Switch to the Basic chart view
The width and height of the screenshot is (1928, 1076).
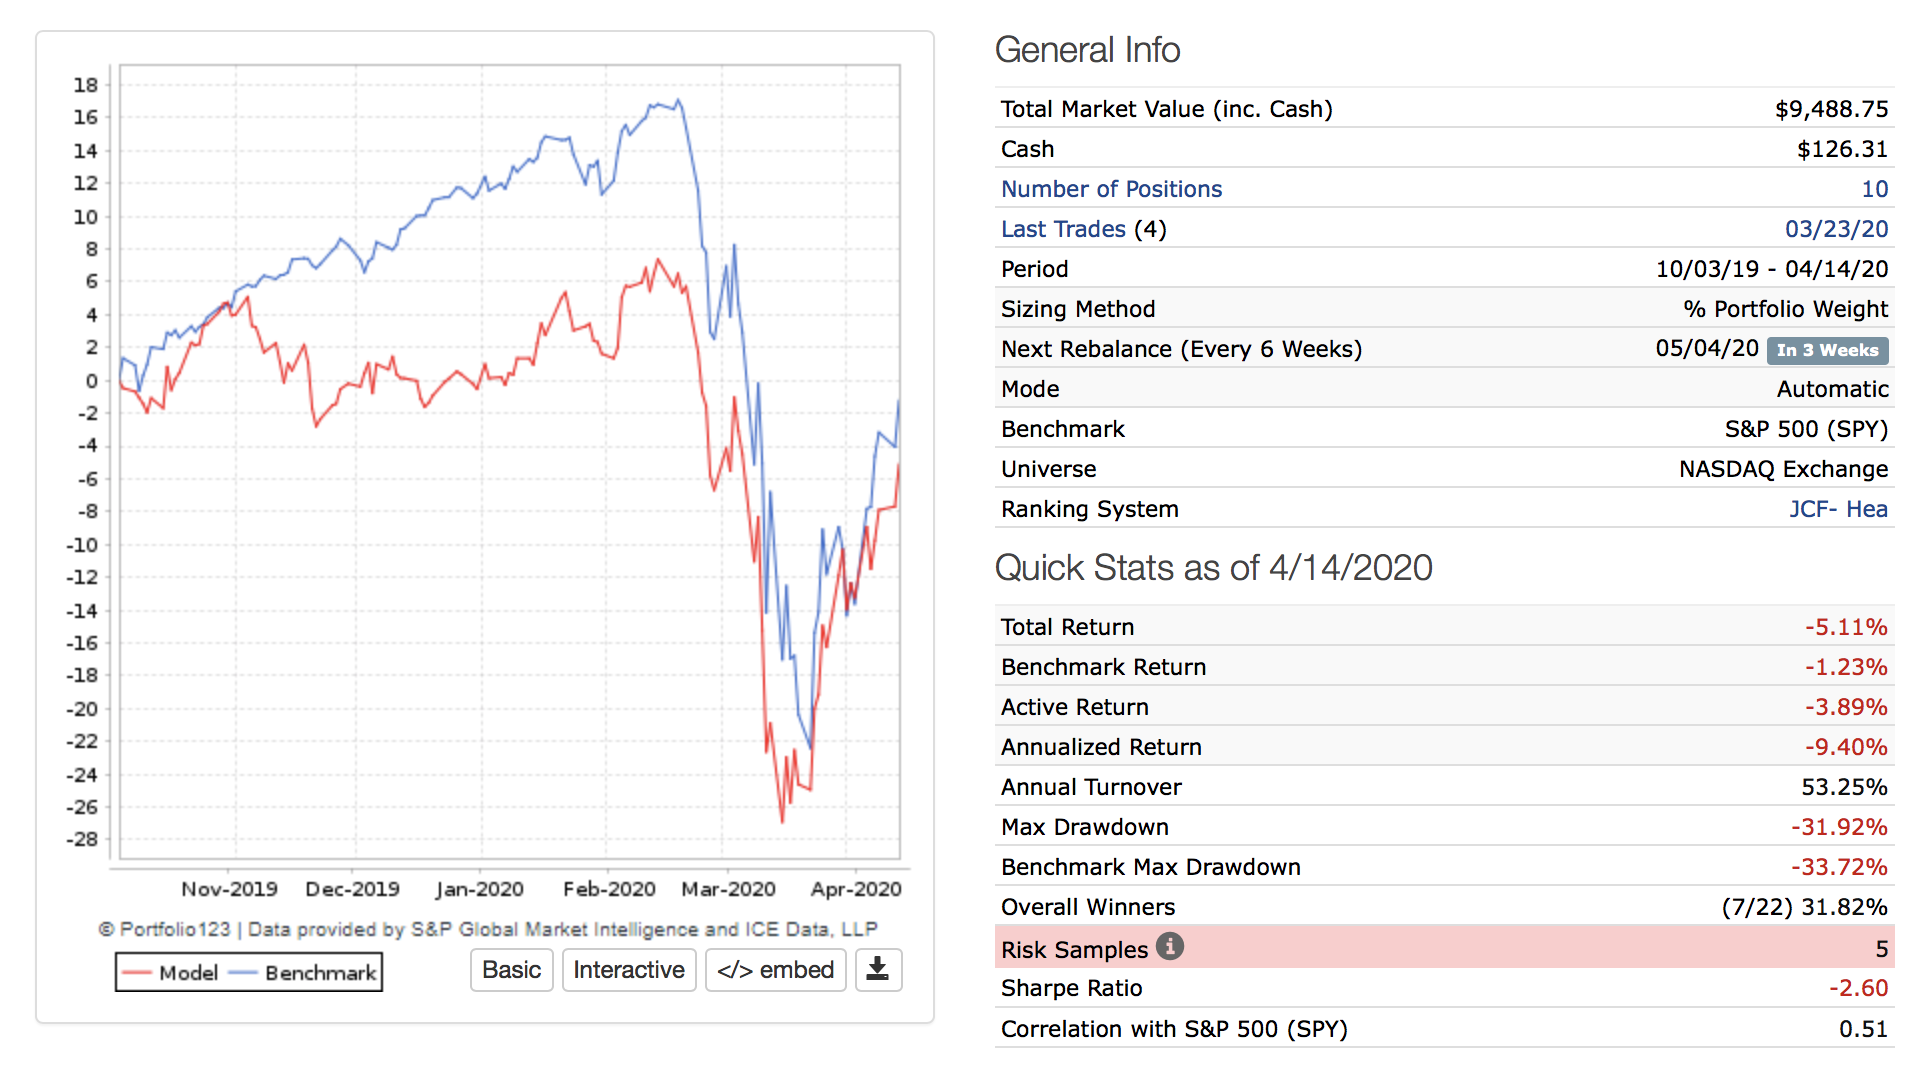click(x=511, y=970)
